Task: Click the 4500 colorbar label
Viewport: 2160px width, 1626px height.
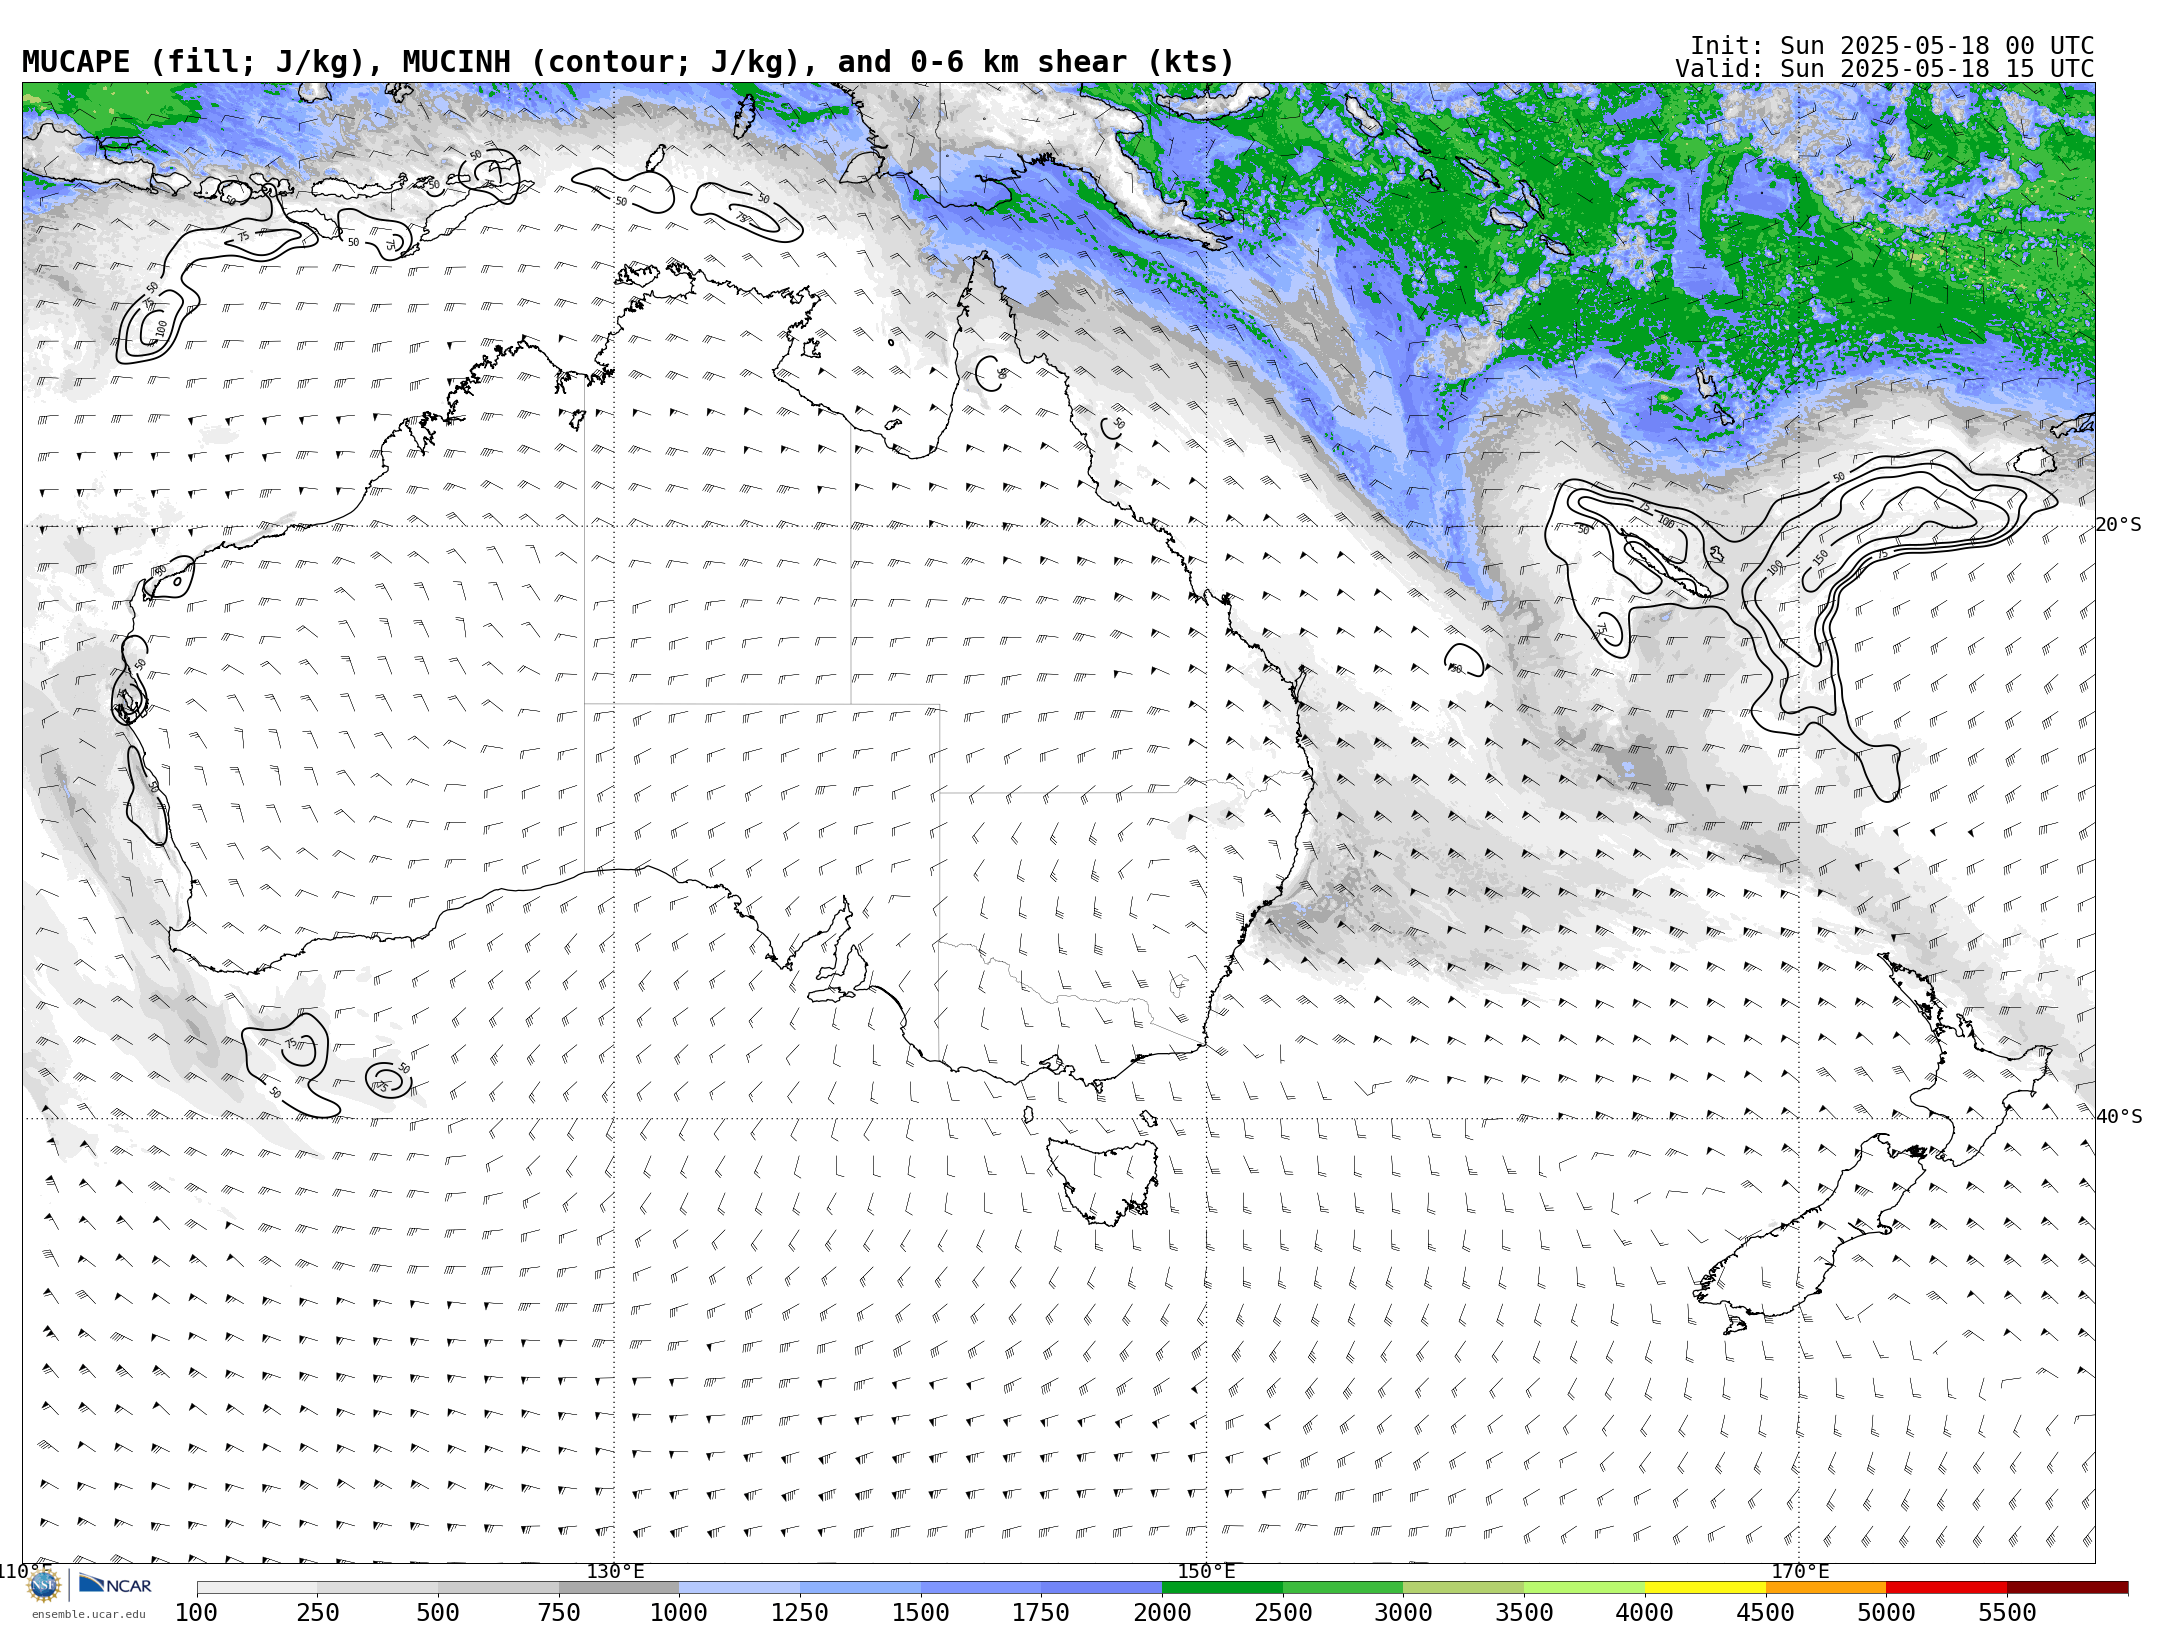Action: click(1766, 1612)
